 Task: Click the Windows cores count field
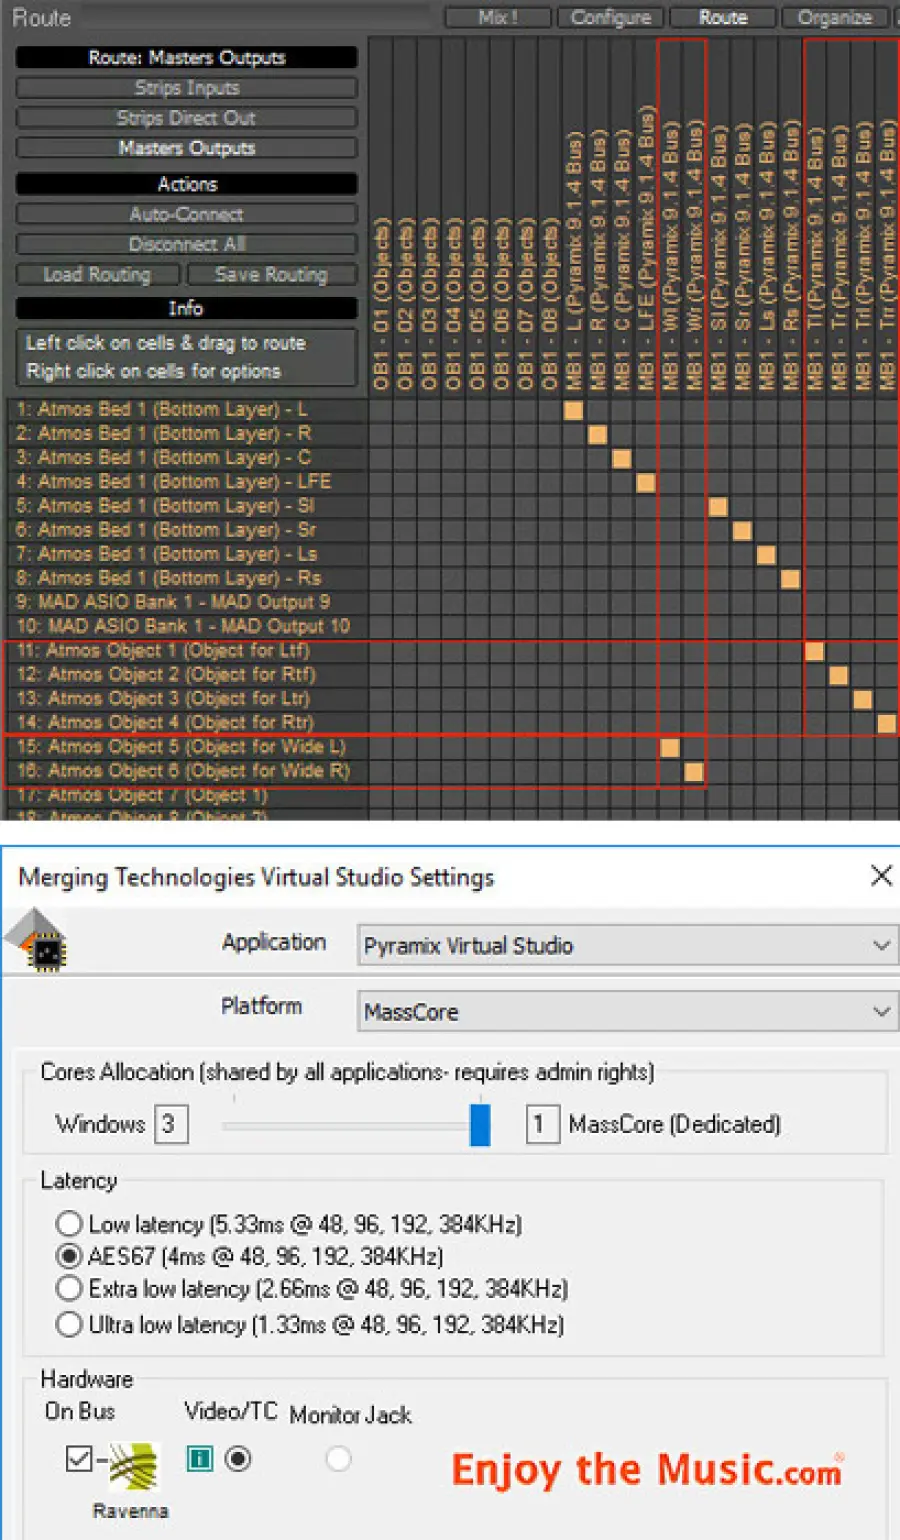tap(170, 1124)
